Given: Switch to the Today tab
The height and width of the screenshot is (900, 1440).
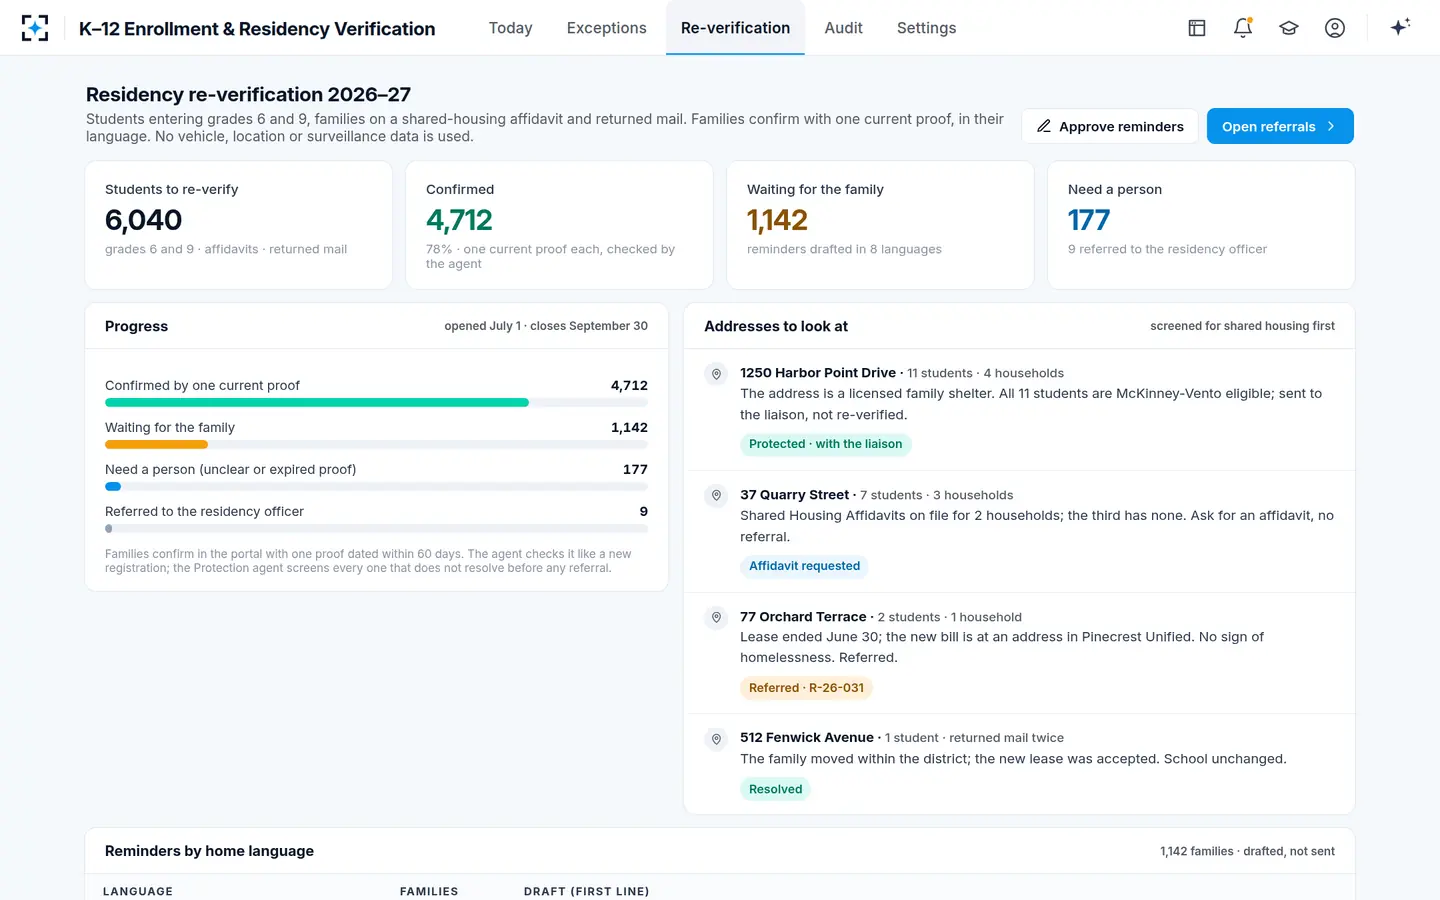Looking at the screenshot, I should (x=510, y=28).
